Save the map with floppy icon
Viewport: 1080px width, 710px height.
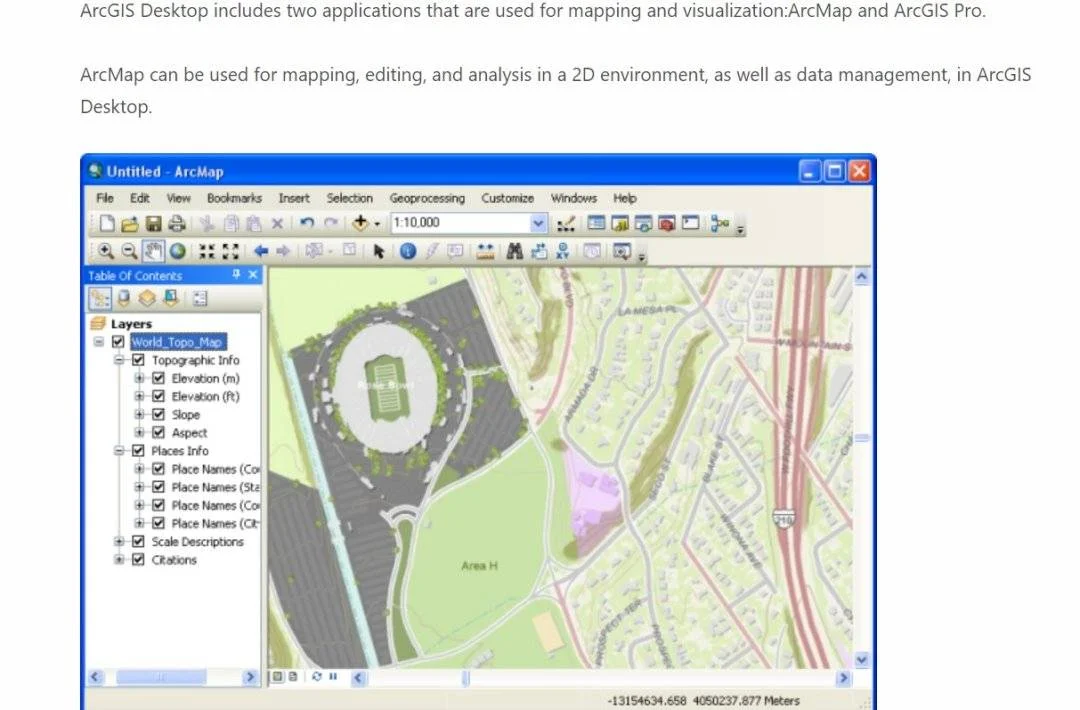(x=153, y=223)
